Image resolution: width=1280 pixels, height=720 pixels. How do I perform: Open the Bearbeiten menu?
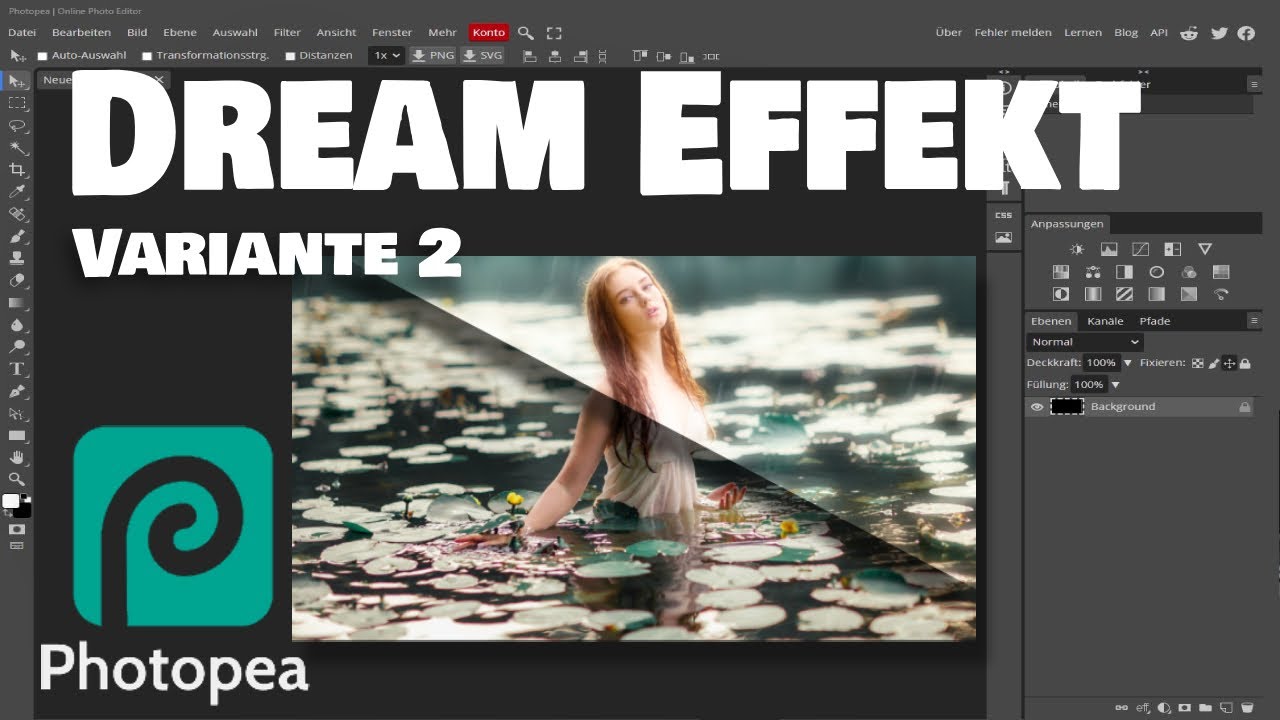[x=82, y=33]
